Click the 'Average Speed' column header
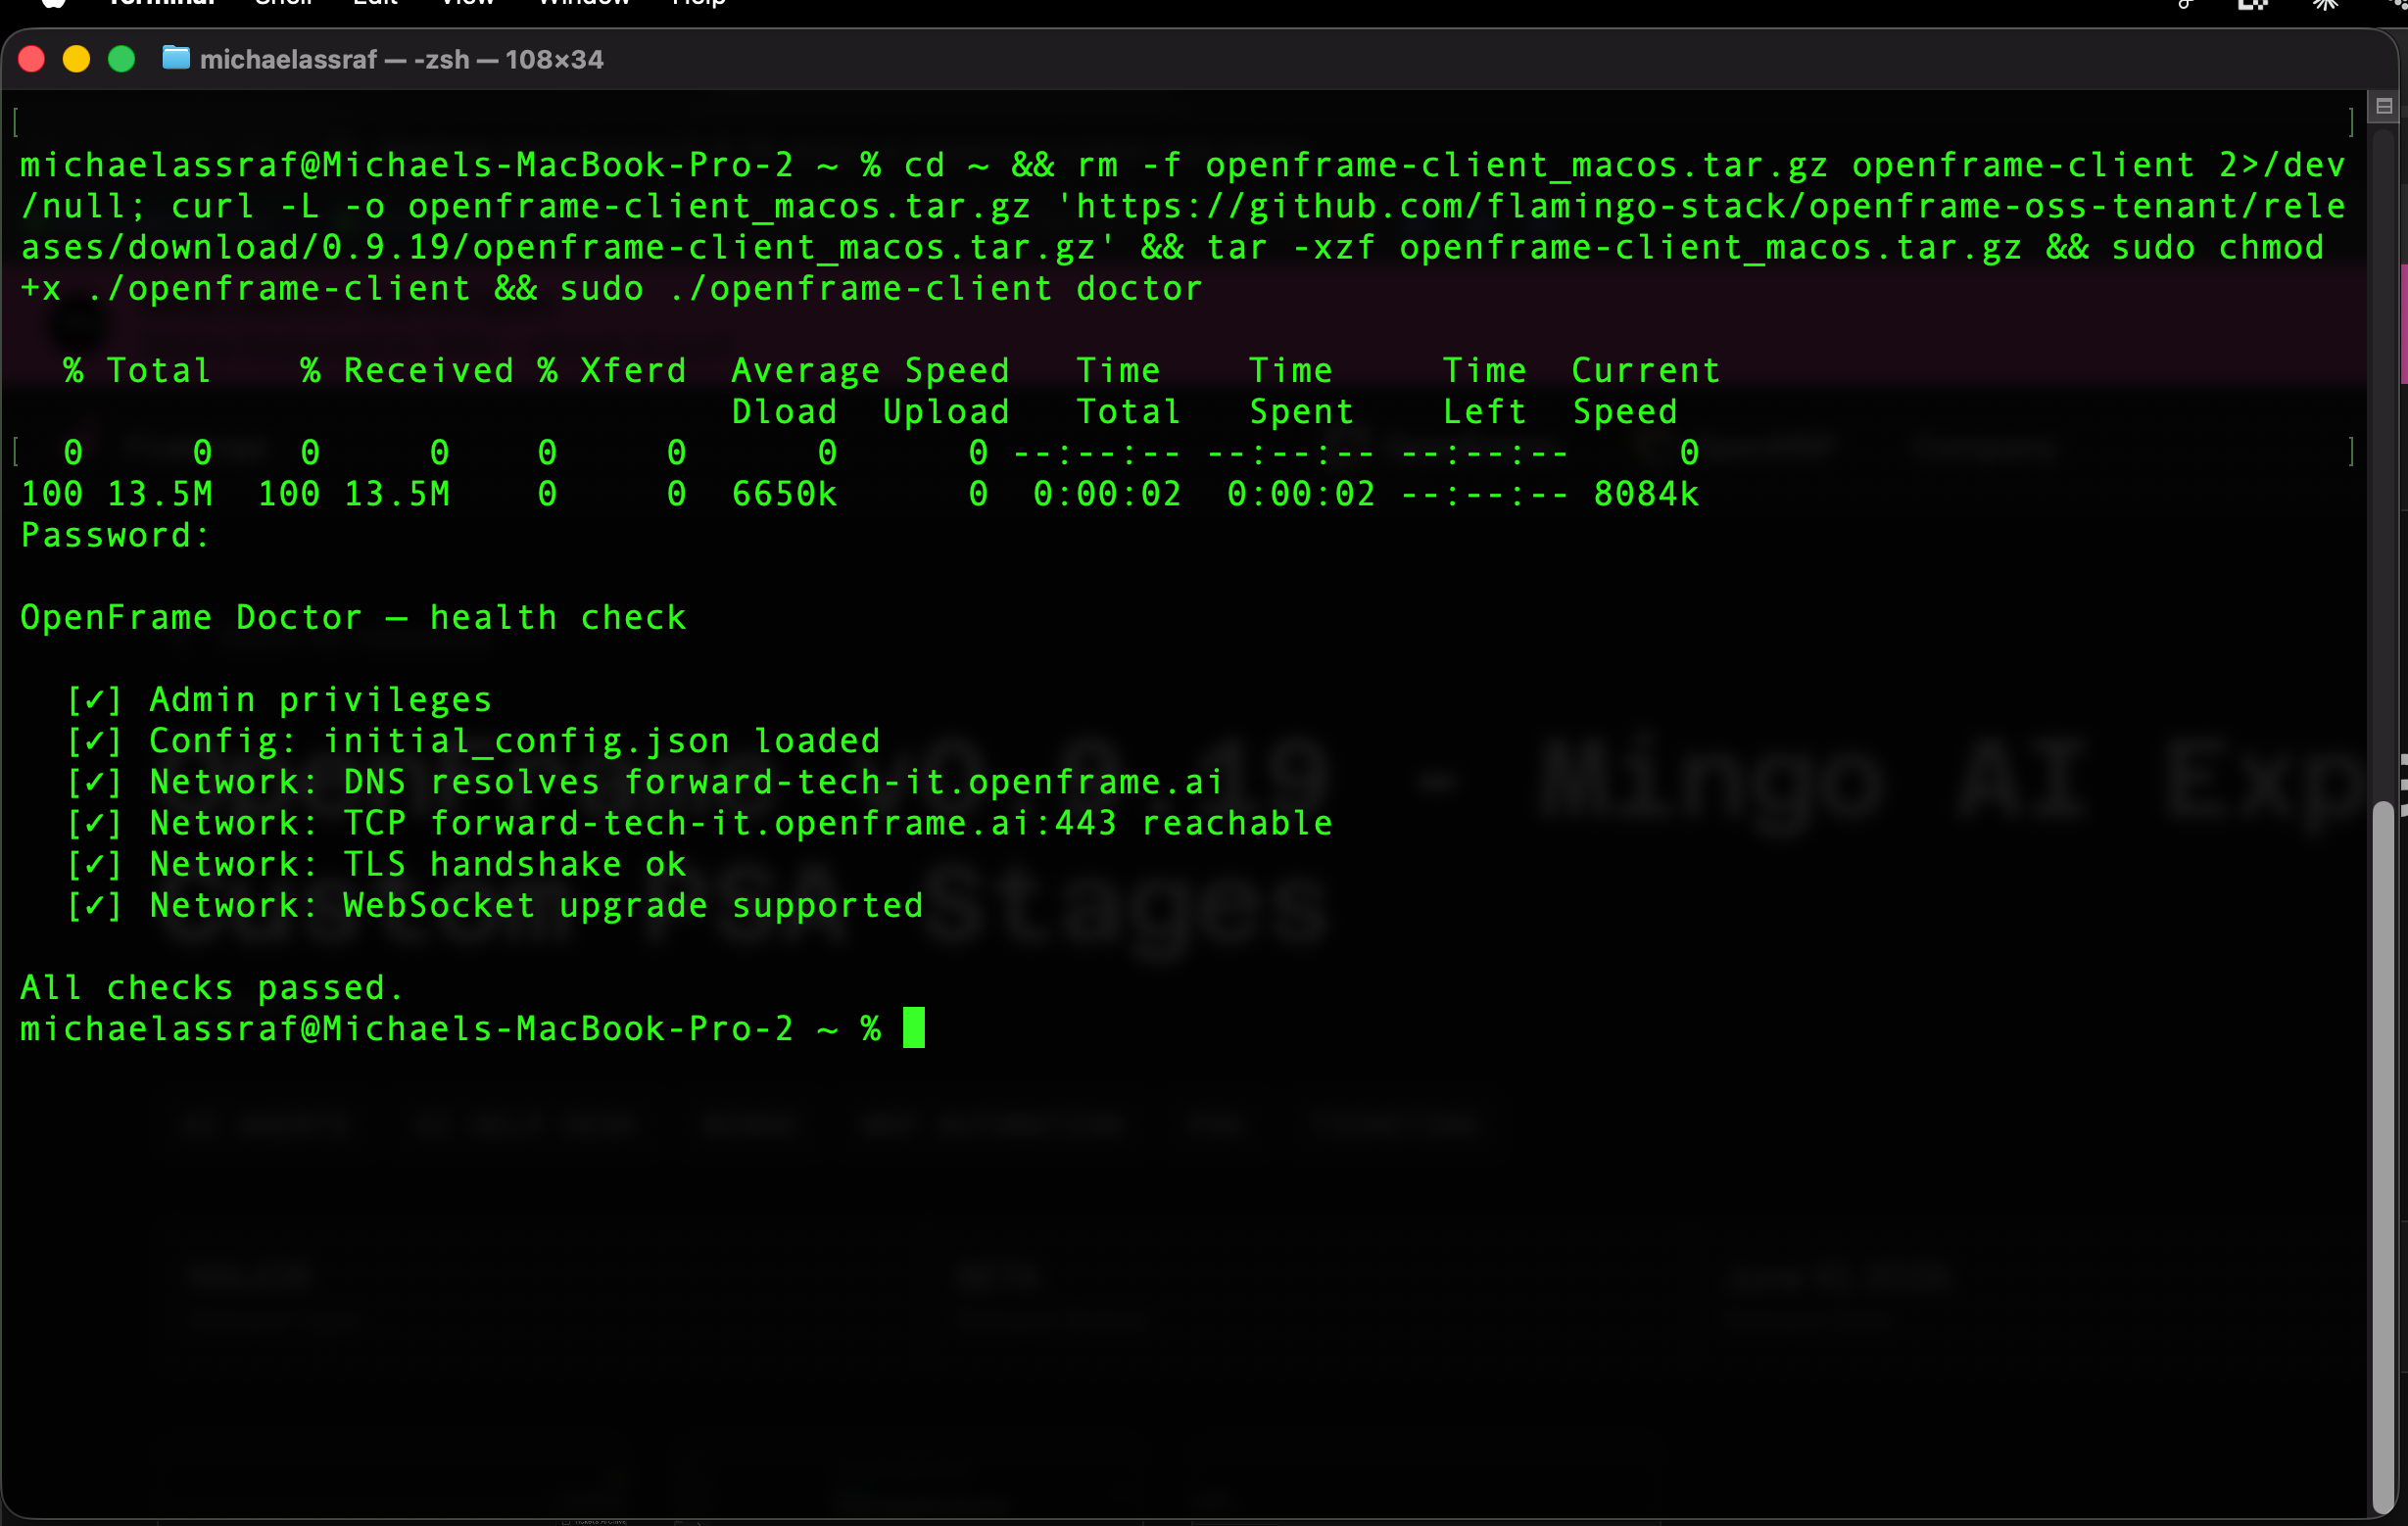The height and width of the screenshot is (1526, 2408). pyautogui.click(x=870, y=370)
